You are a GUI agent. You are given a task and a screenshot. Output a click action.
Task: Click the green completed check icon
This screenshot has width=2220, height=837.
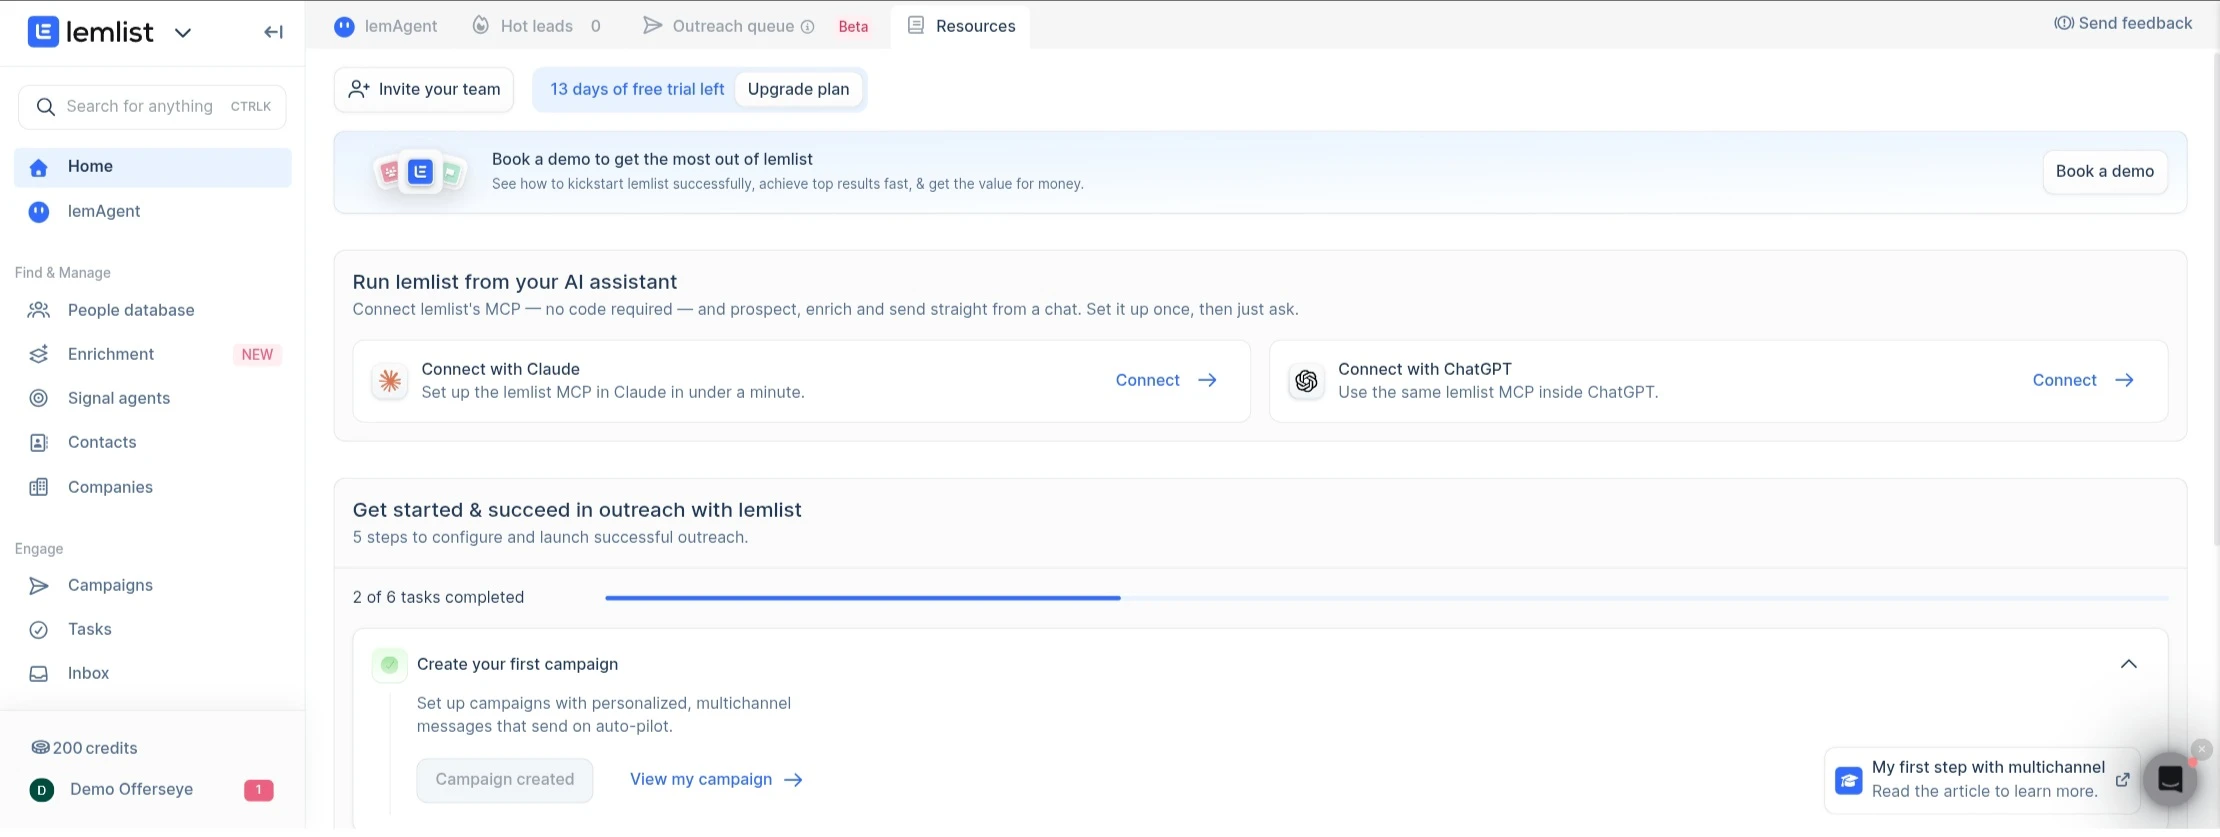click(390, 664)
